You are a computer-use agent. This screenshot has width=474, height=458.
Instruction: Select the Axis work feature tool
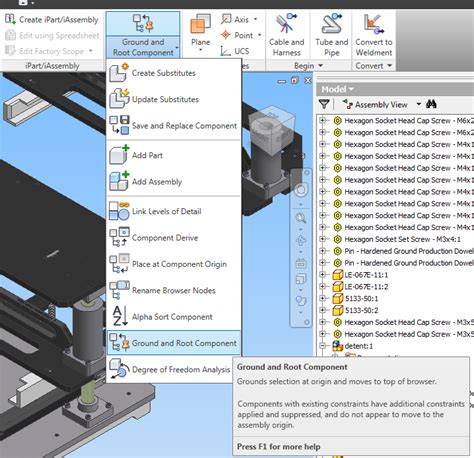(x=235, y=19)
